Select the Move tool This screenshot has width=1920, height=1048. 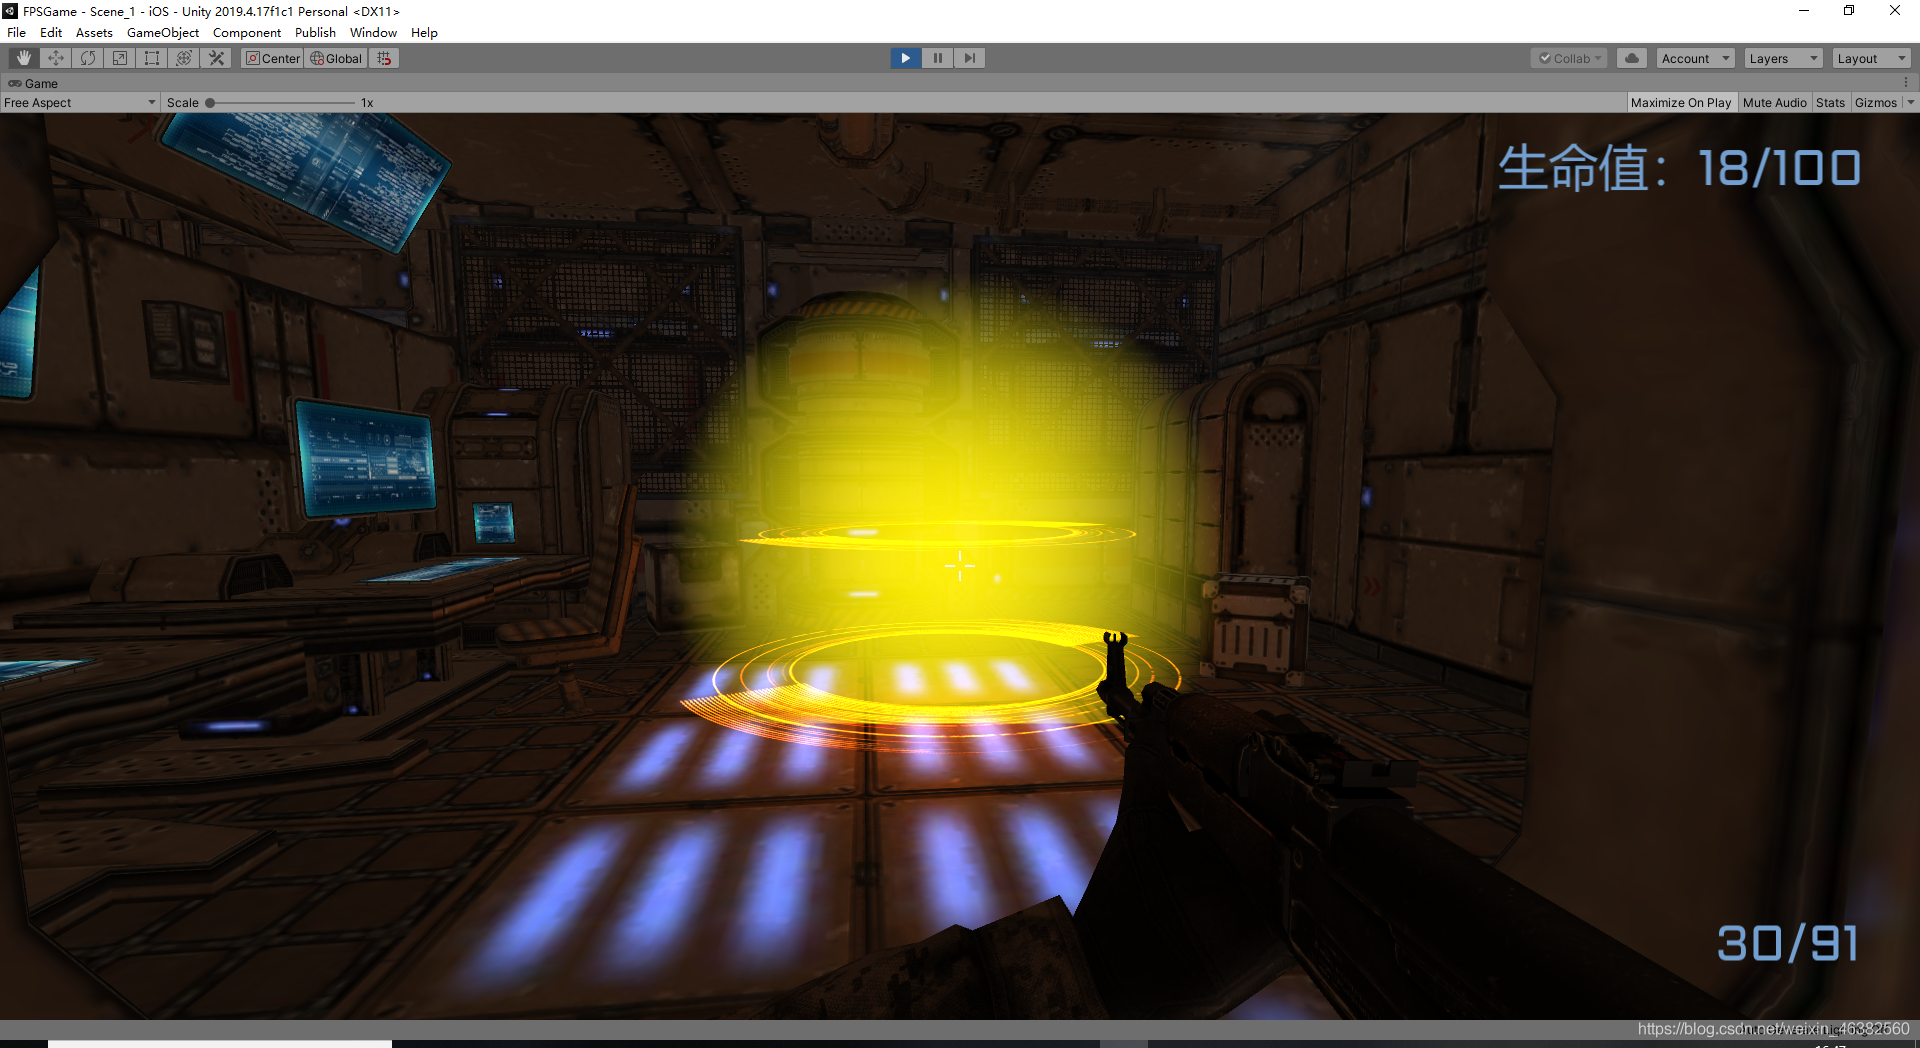56,58
